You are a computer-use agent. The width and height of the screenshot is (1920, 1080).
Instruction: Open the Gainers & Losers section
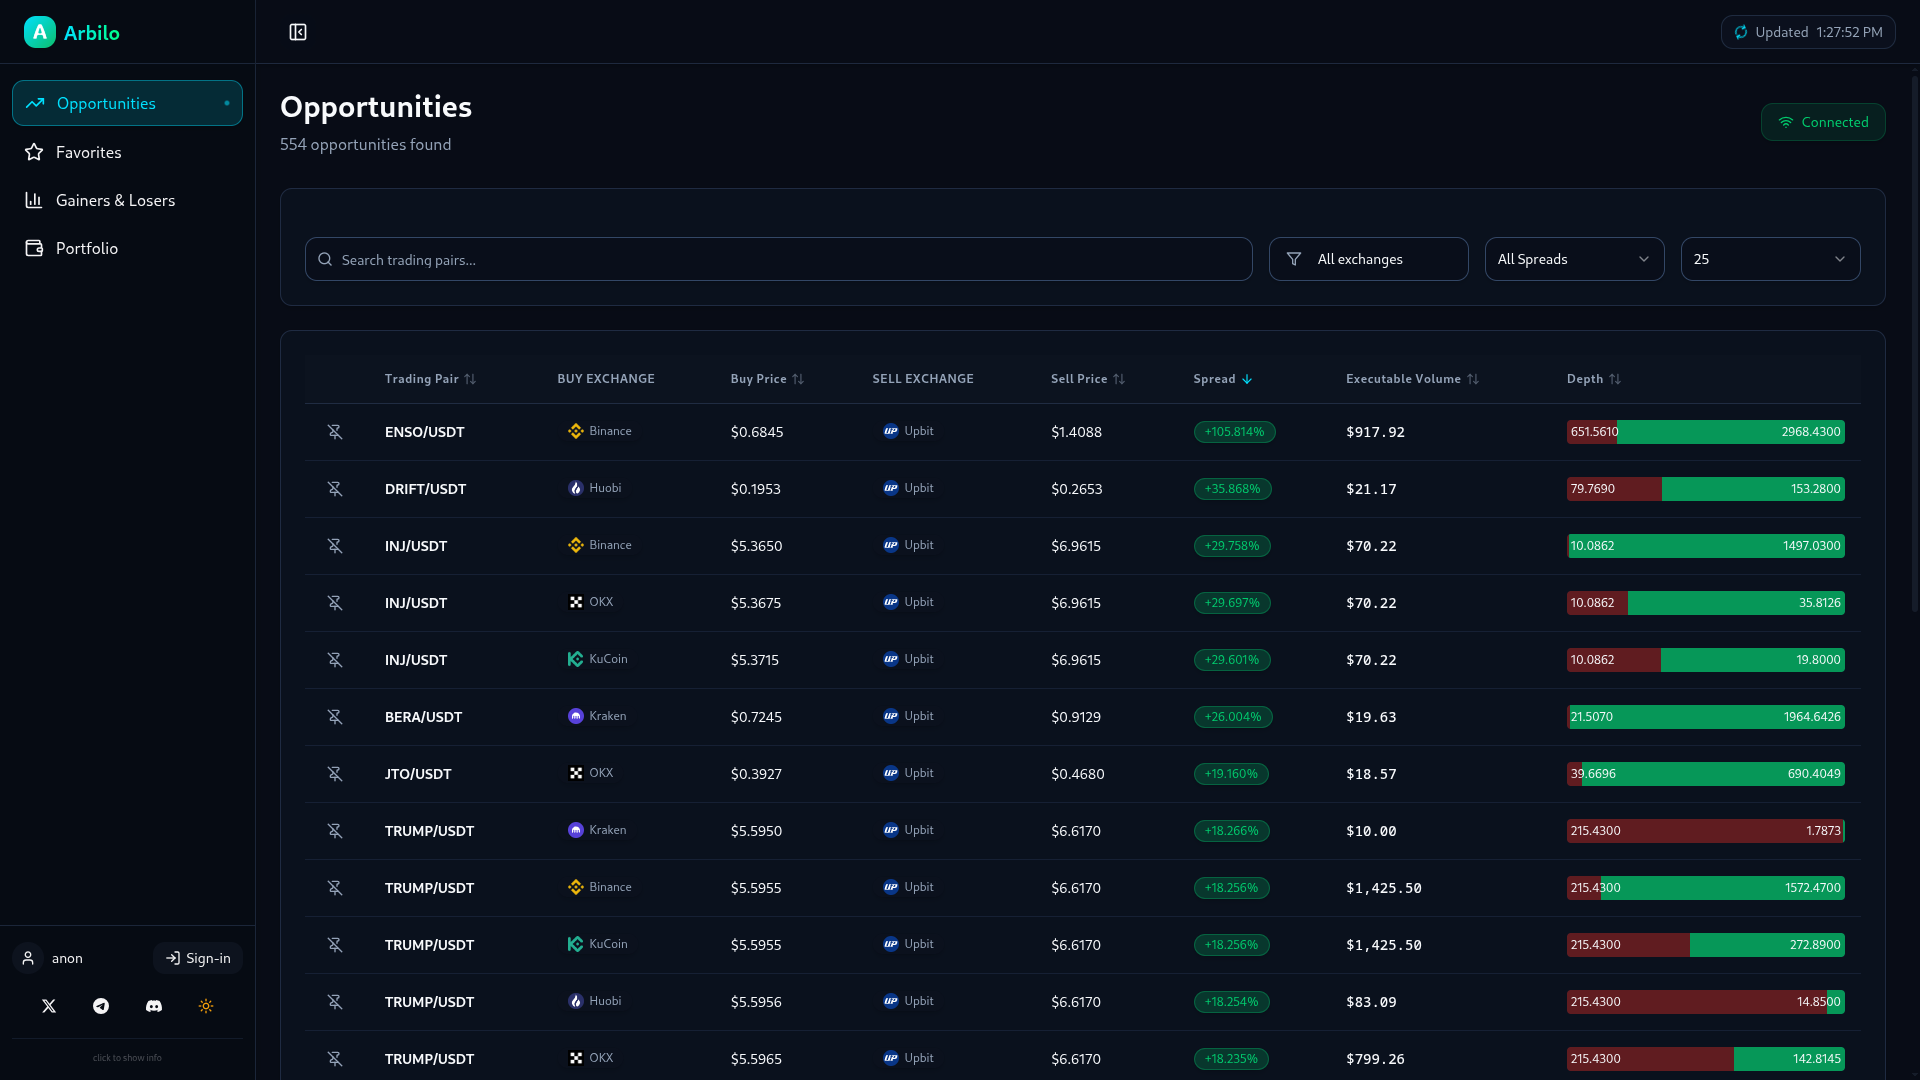pyautogui.click(x=114, y=200)
